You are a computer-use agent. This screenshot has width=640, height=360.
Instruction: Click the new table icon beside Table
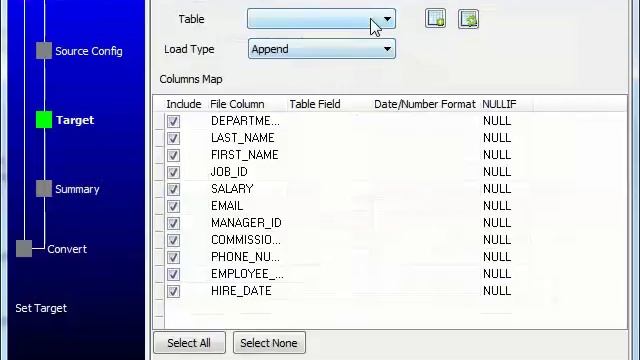pyautogui.click(x=435, y=19)
